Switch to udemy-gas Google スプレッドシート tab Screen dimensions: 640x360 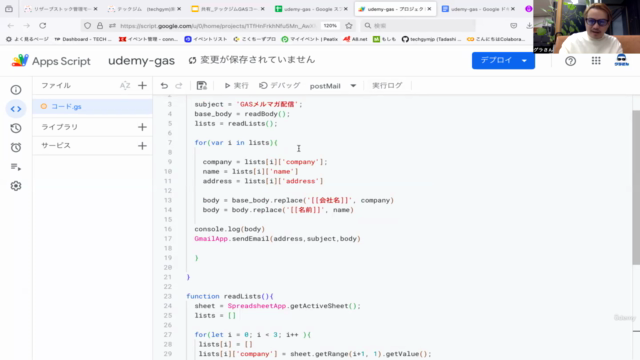pos(312,9)
